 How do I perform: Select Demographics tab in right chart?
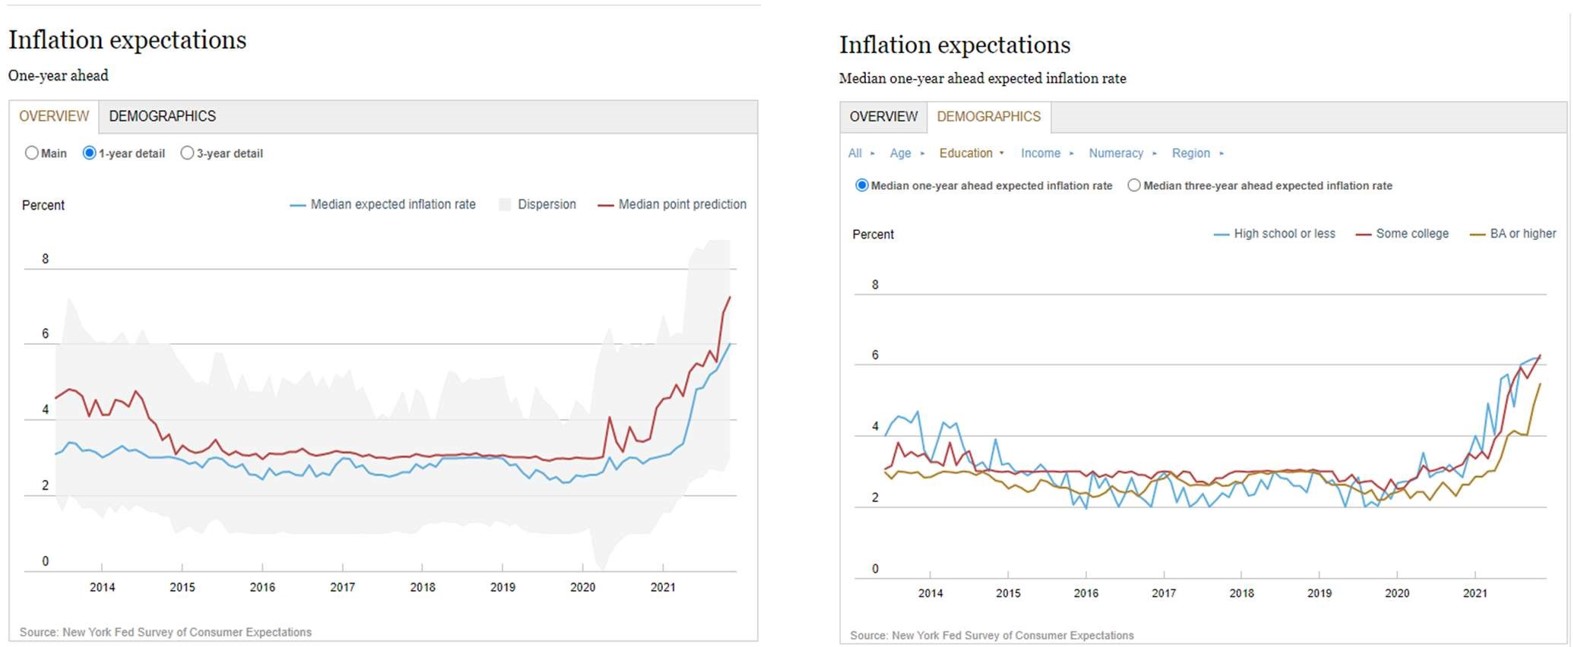pyautogui.click(x=988, y=117)
